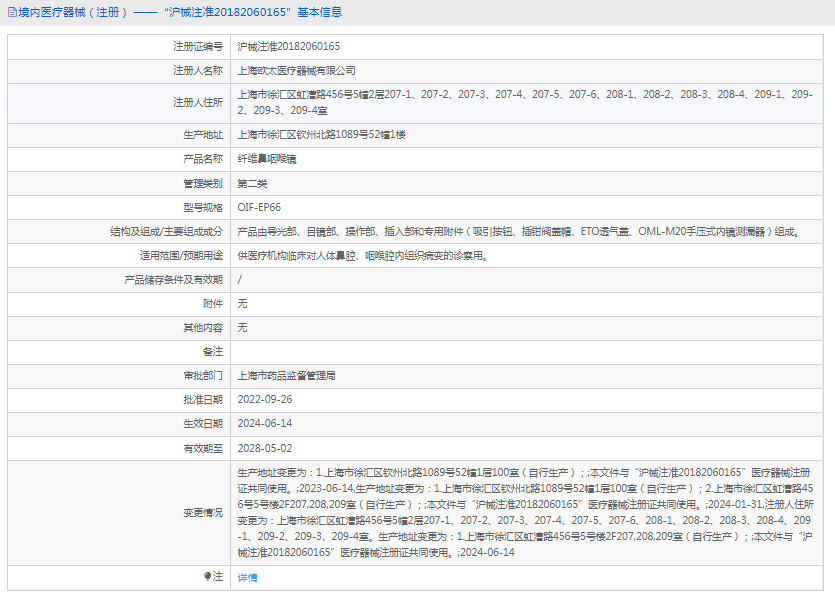Click the company name 上海欧太医疗器械有限公司
This screenshot has width=835, height=596.
[x=297, y=71]
